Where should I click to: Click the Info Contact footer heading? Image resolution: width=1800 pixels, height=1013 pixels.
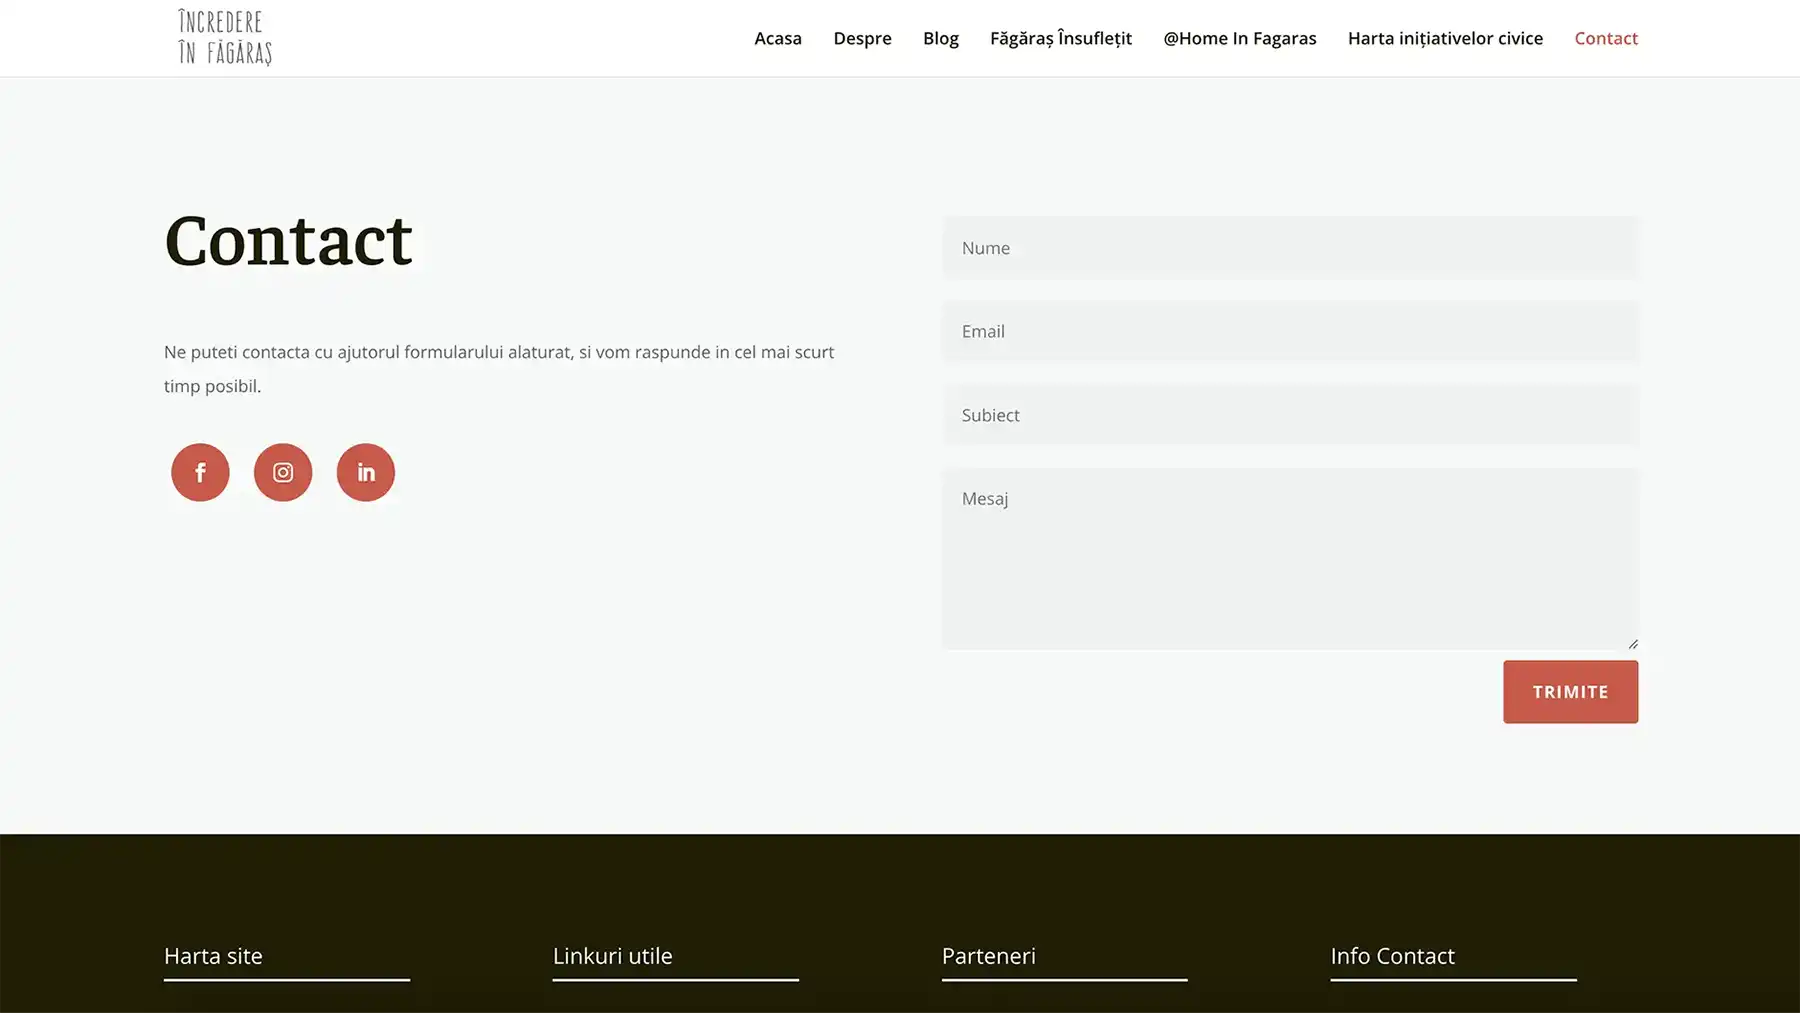coord(1392,956)
